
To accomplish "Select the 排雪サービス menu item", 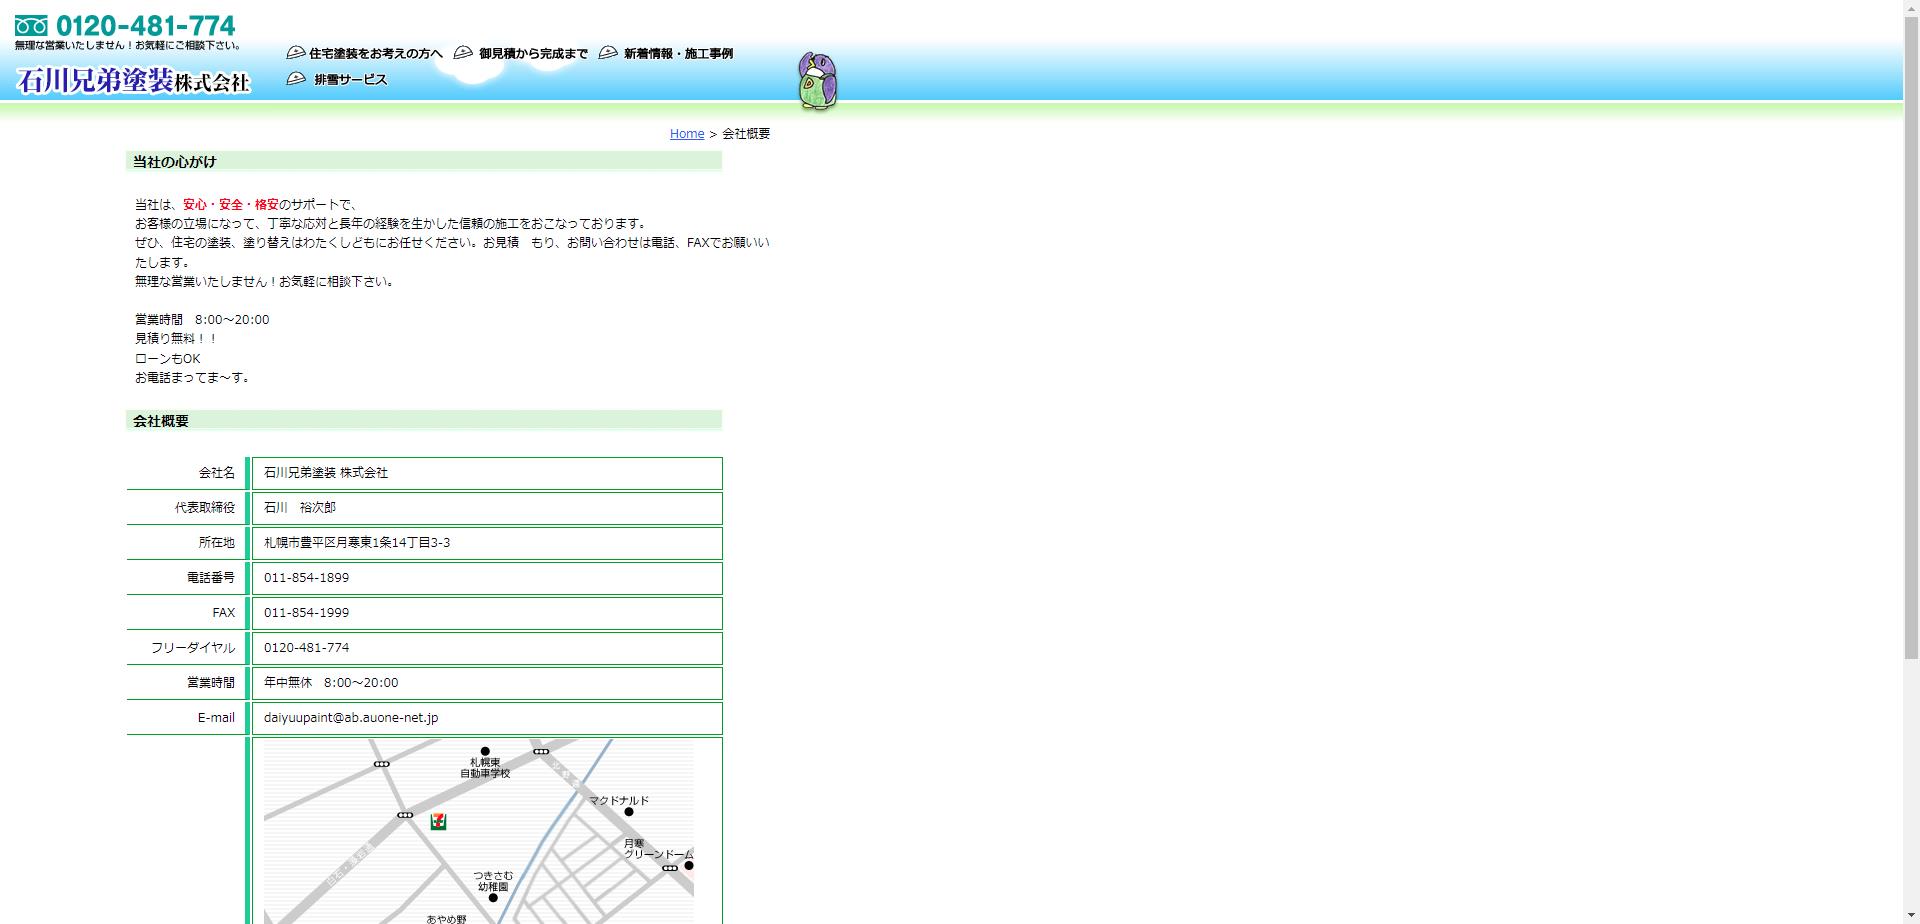I will 350,80.
